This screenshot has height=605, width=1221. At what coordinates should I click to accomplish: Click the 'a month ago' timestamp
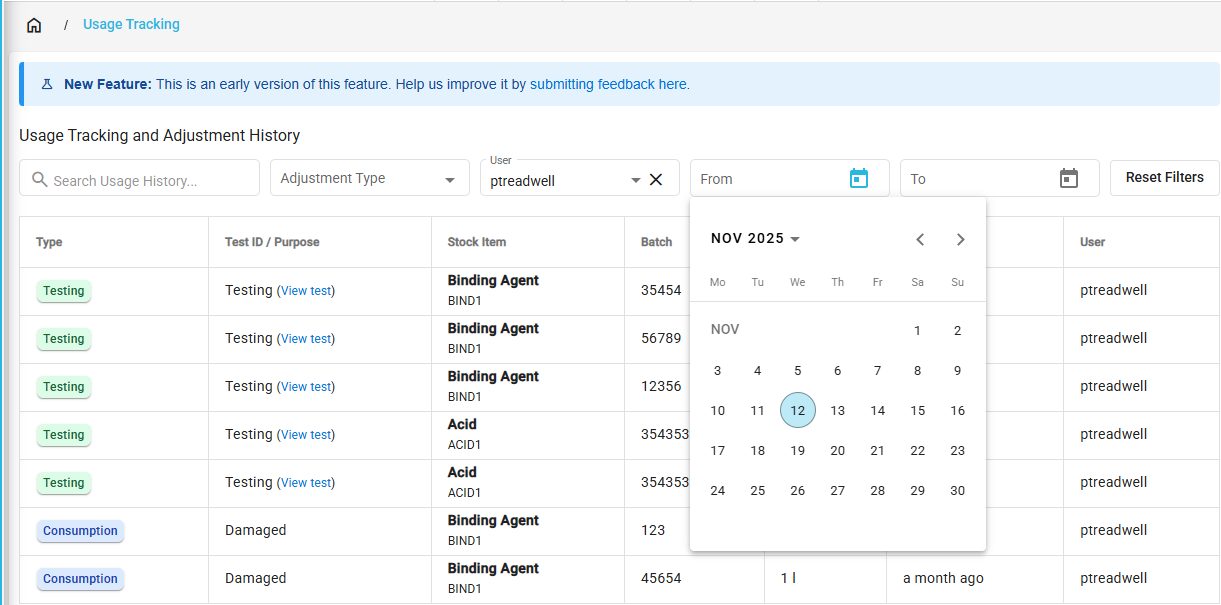tap(943, 578)
